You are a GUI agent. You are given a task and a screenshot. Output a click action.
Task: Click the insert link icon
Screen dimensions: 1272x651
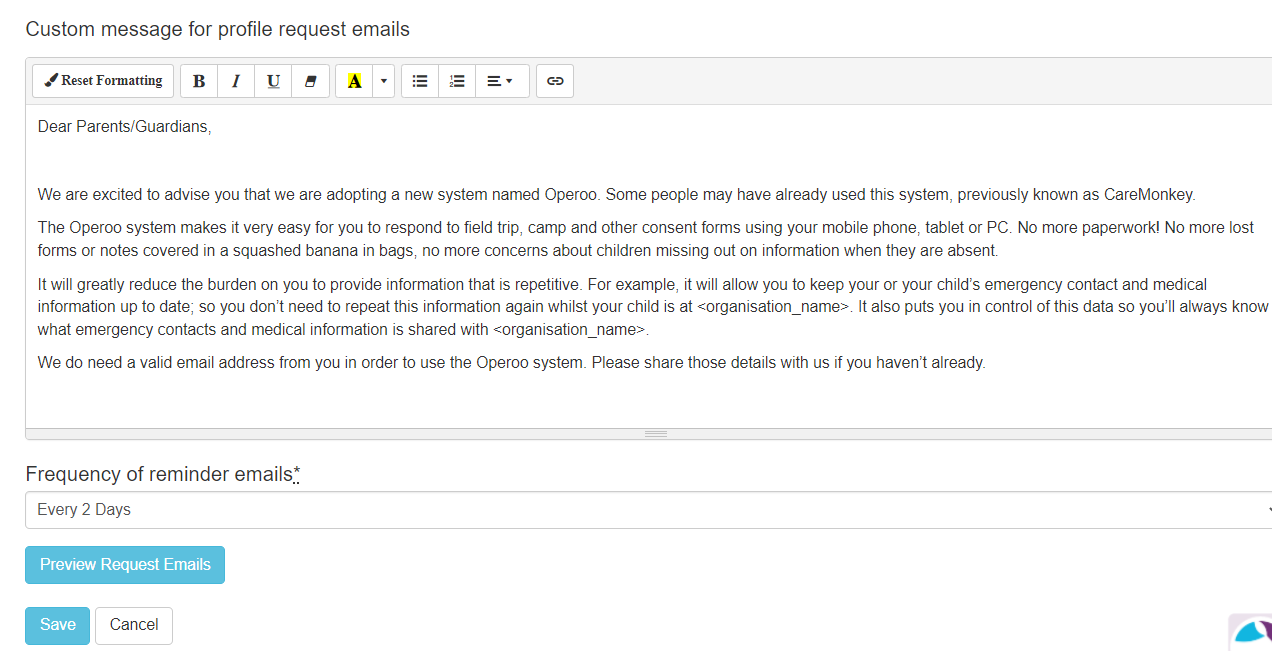tap(555, 81)
